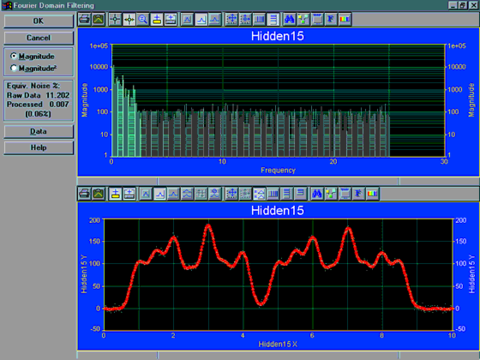Image resolution: width=480 pixels, height=360 pixels.
Task: Click the splitter bar below the frequency plot
Action: (278, 181)
